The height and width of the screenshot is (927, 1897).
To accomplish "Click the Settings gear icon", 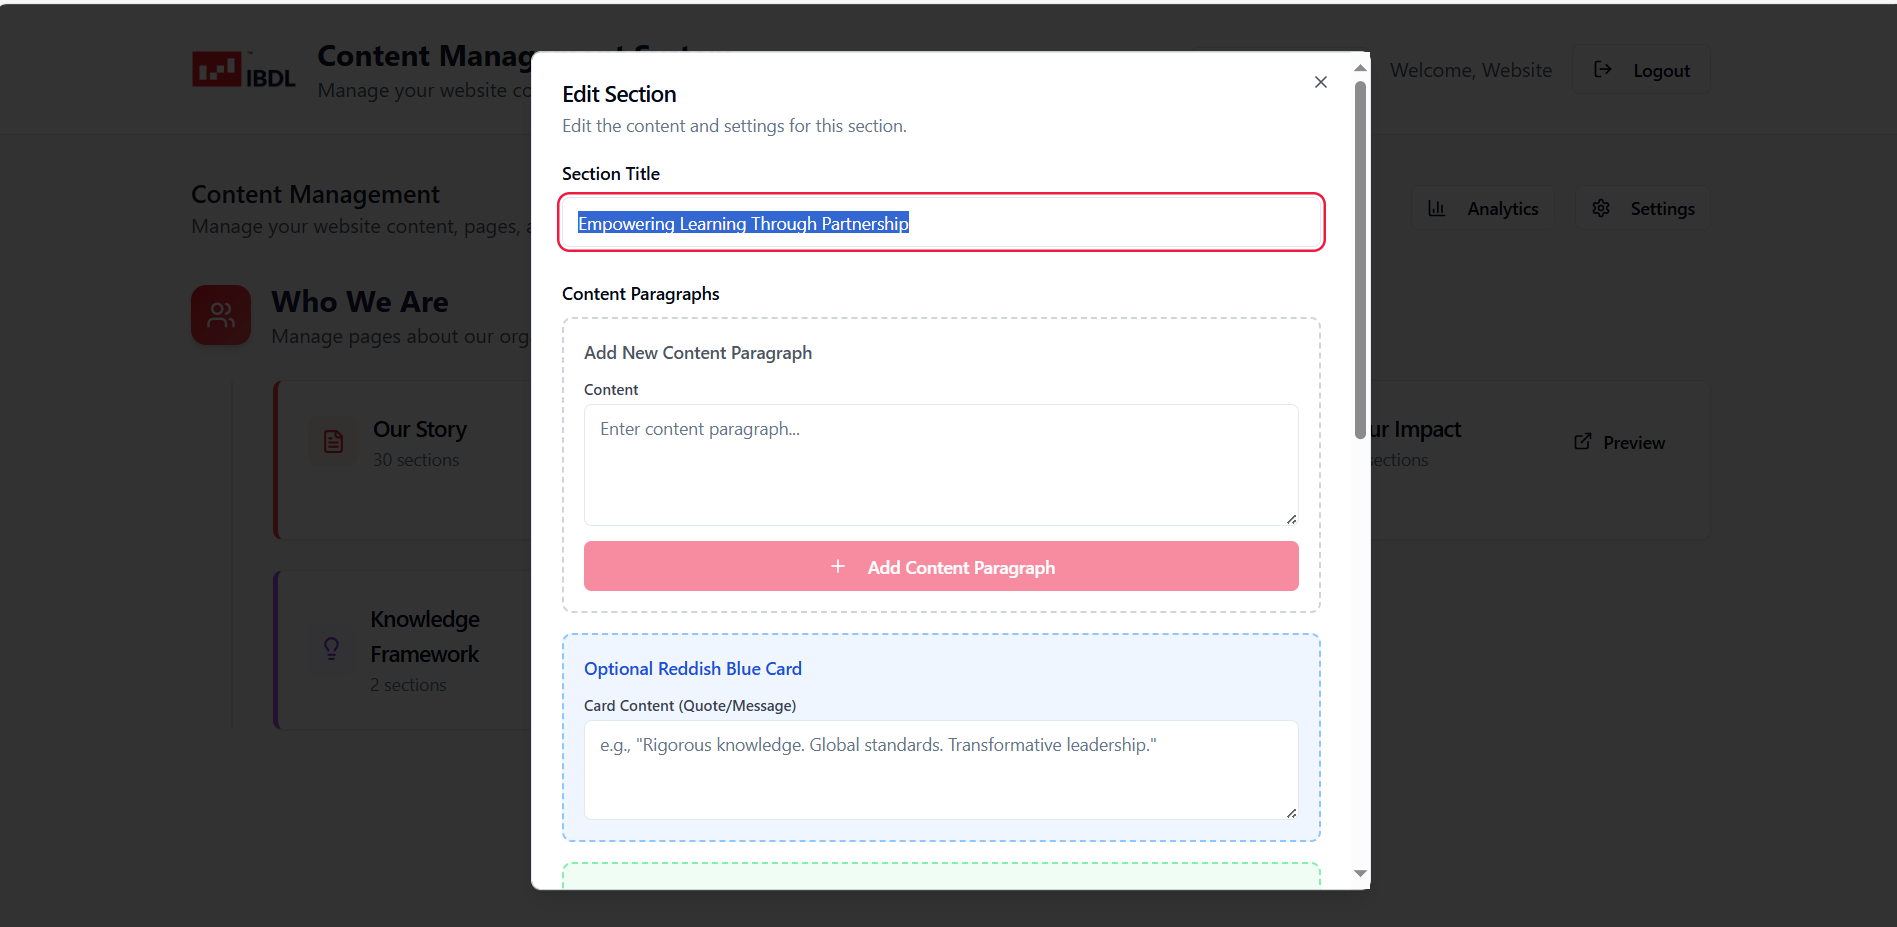I will point(1601,208).
